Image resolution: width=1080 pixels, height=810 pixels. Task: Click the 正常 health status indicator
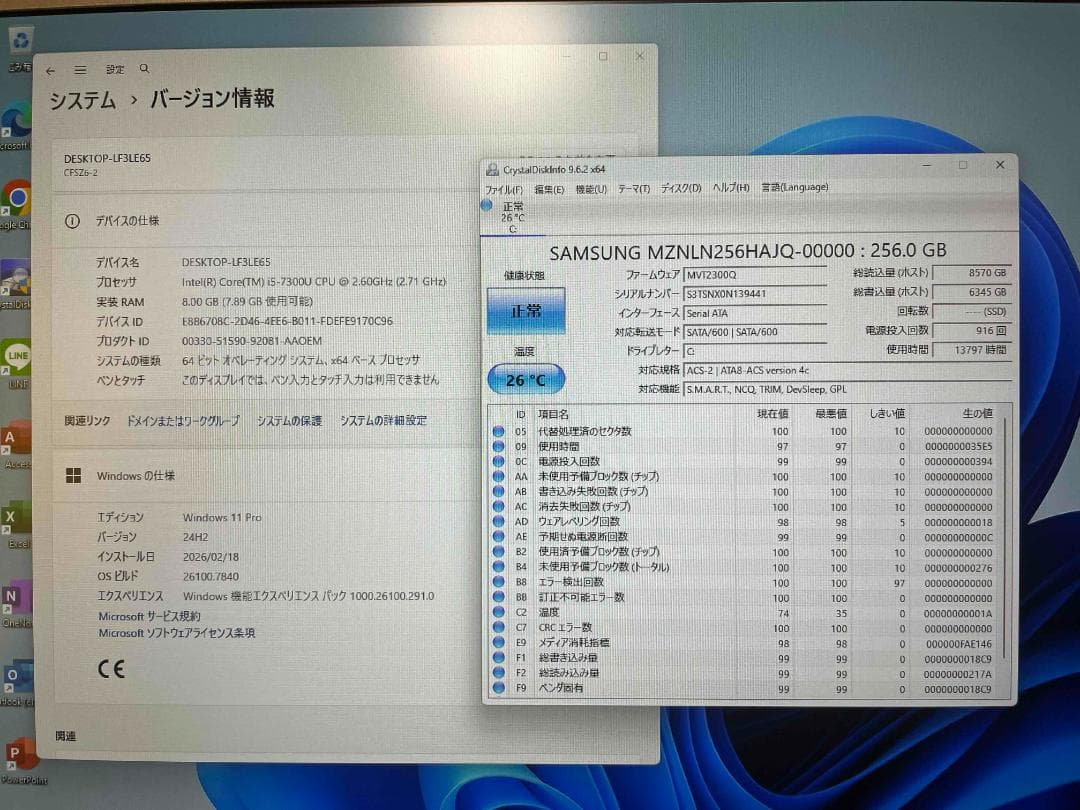point(525,311)
